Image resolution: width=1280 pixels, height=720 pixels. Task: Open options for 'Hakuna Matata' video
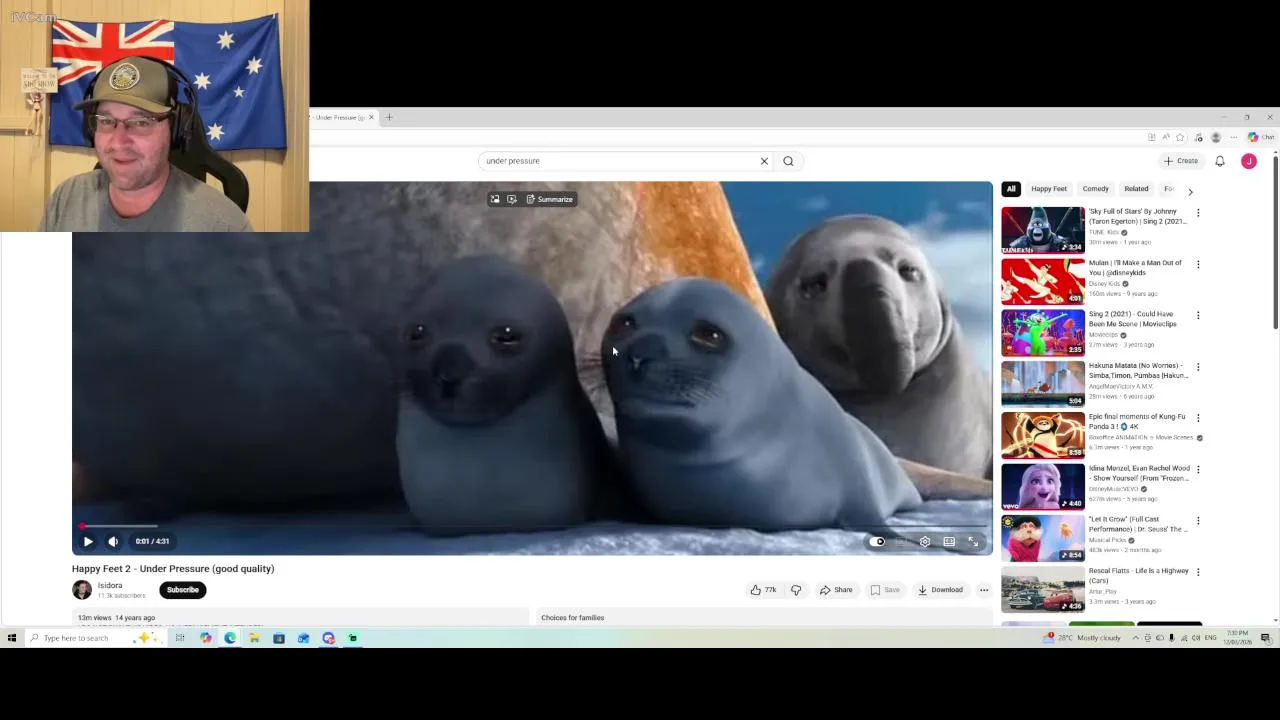tap(1198, 367)
